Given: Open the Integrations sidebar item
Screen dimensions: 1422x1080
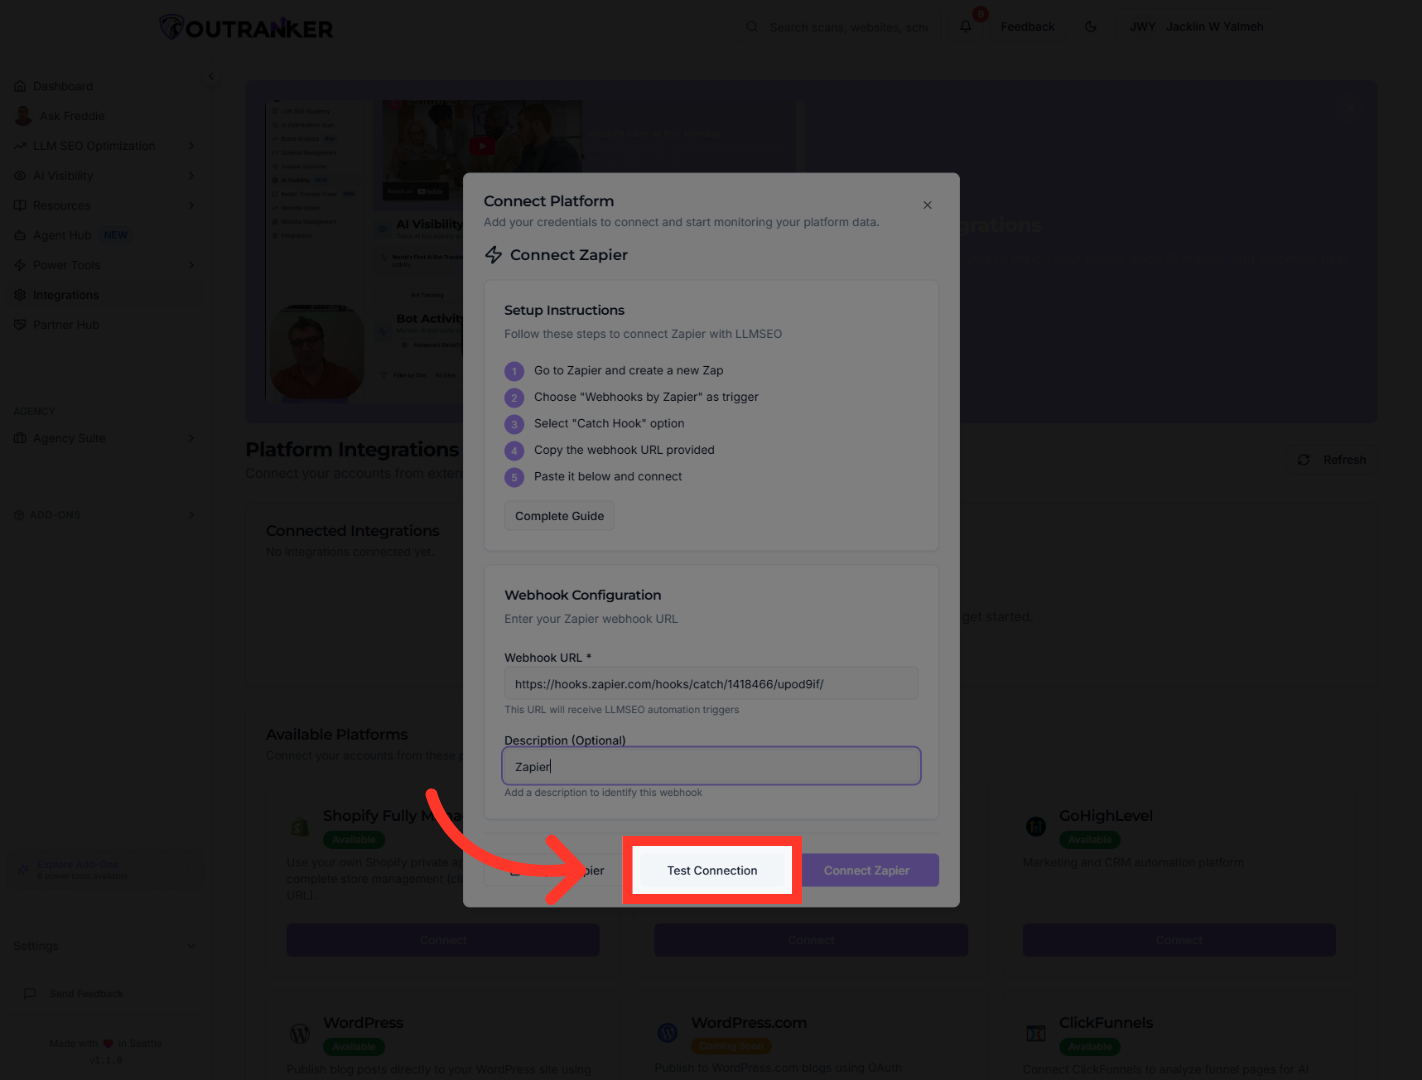Looking at the screenshot, I should pyautogui.click(x=66, y=295).
